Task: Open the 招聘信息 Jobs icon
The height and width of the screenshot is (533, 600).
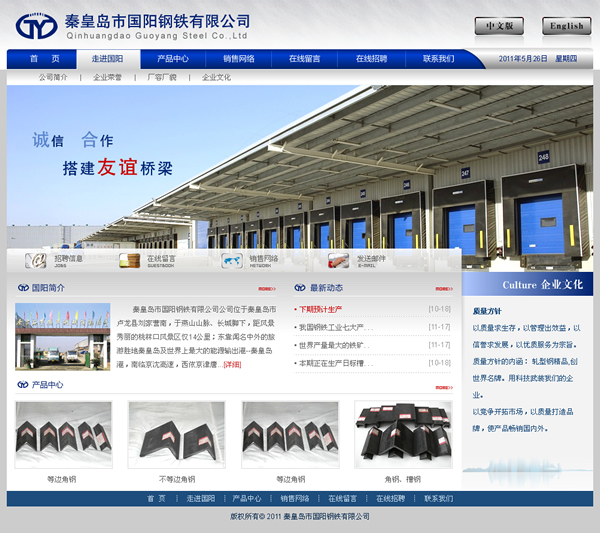Action: click(x=37, y=260)
